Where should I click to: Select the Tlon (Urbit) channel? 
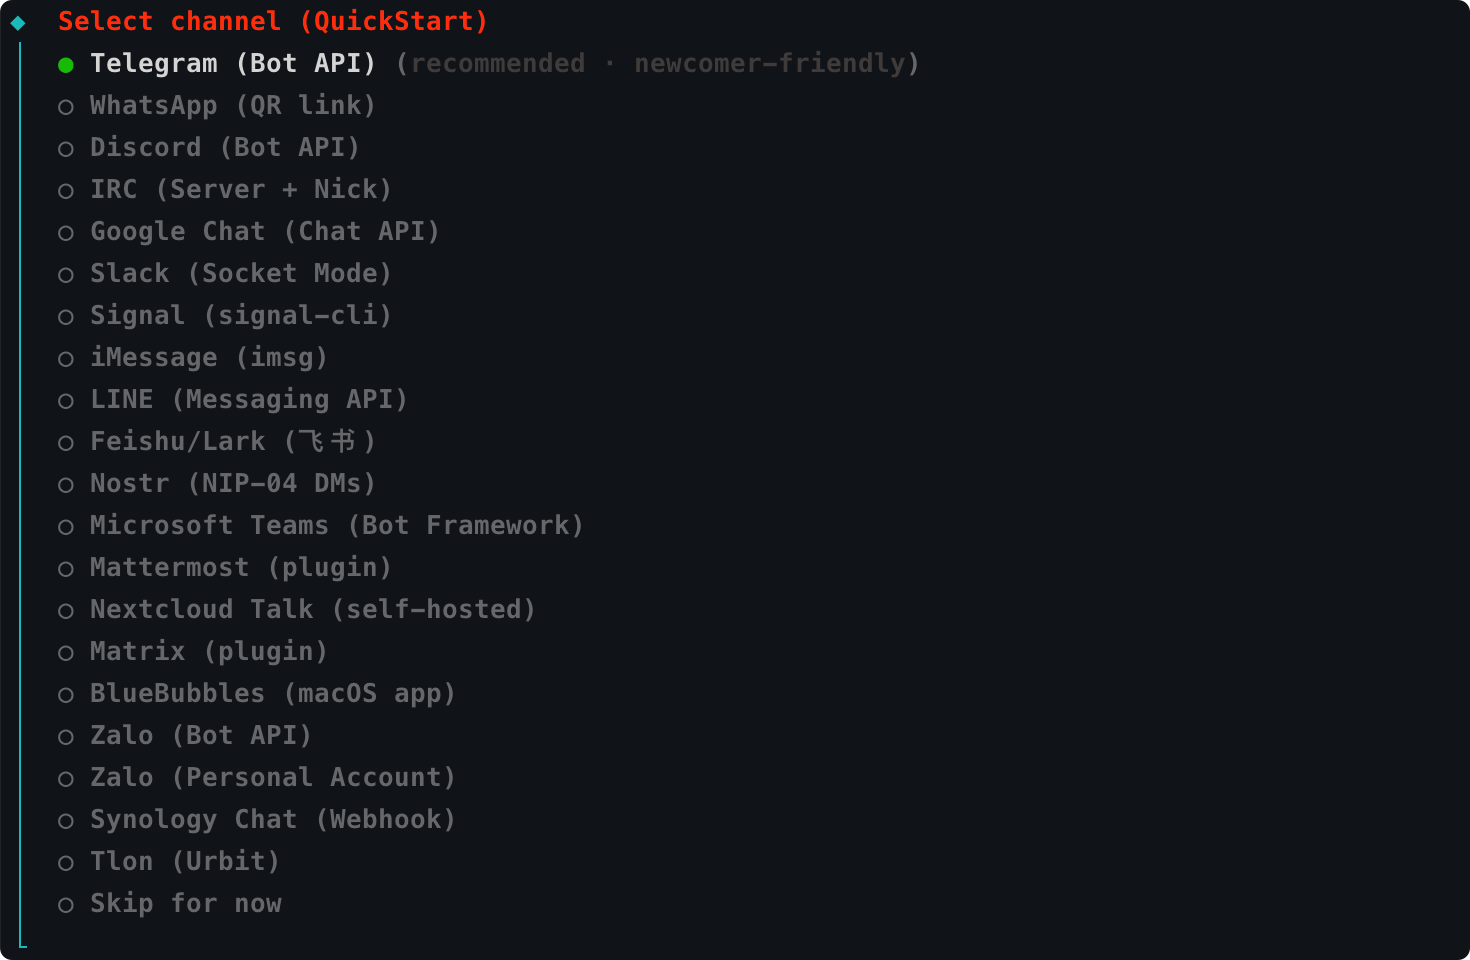coord(66,863)
